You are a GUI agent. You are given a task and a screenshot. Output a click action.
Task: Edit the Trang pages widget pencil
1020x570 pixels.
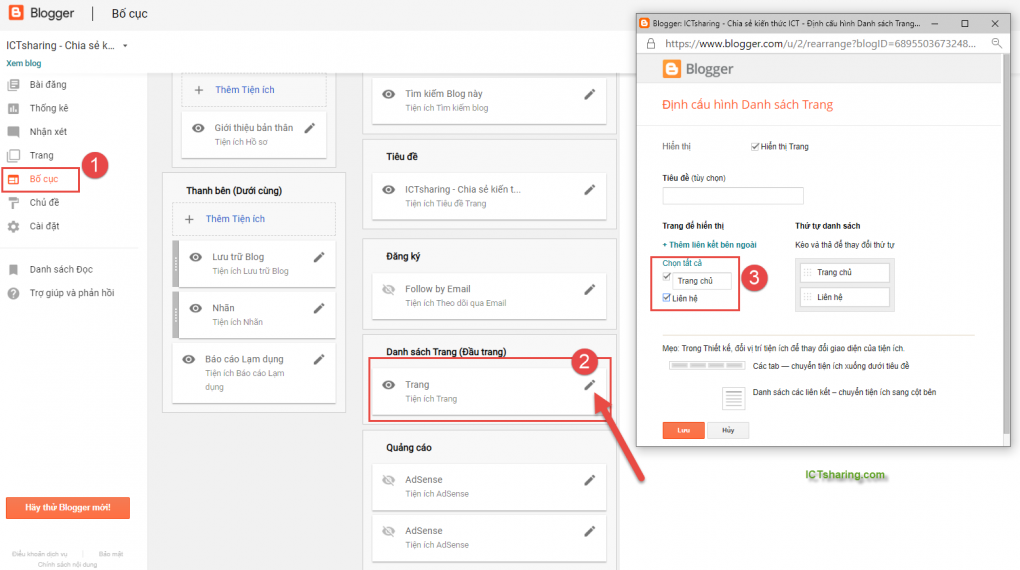click(x=589, y=385)
